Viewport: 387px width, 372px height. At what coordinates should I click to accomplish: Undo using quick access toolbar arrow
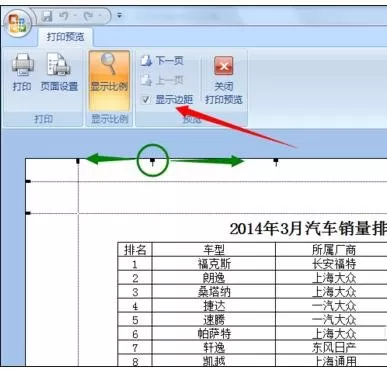pos(64,16)
